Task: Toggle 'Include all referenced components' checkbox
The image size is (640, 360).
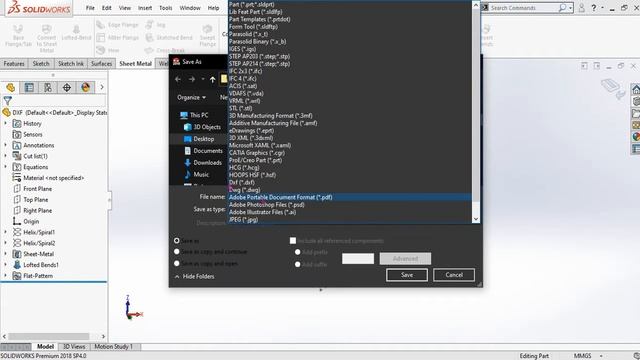Action: (x=293, y=241)
